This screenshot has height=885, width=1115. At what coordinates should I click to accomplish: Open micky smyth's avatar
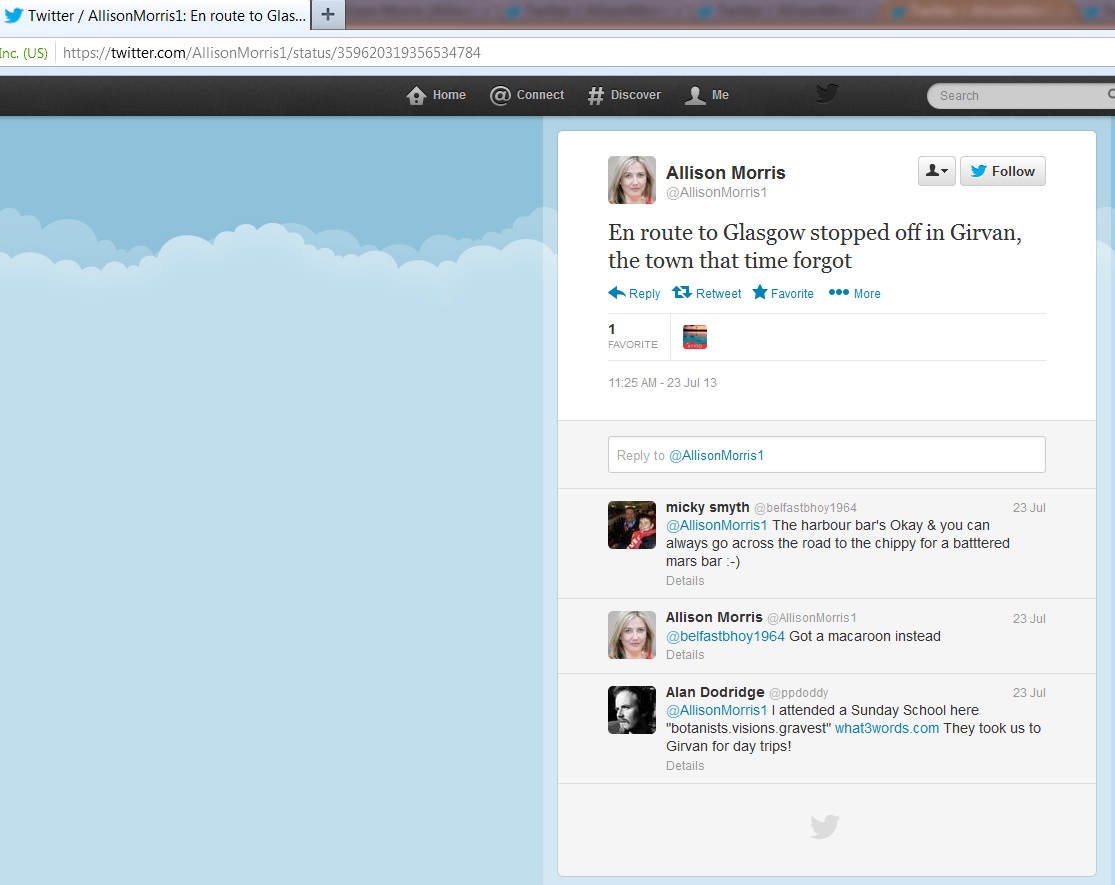tap(631, 525)
